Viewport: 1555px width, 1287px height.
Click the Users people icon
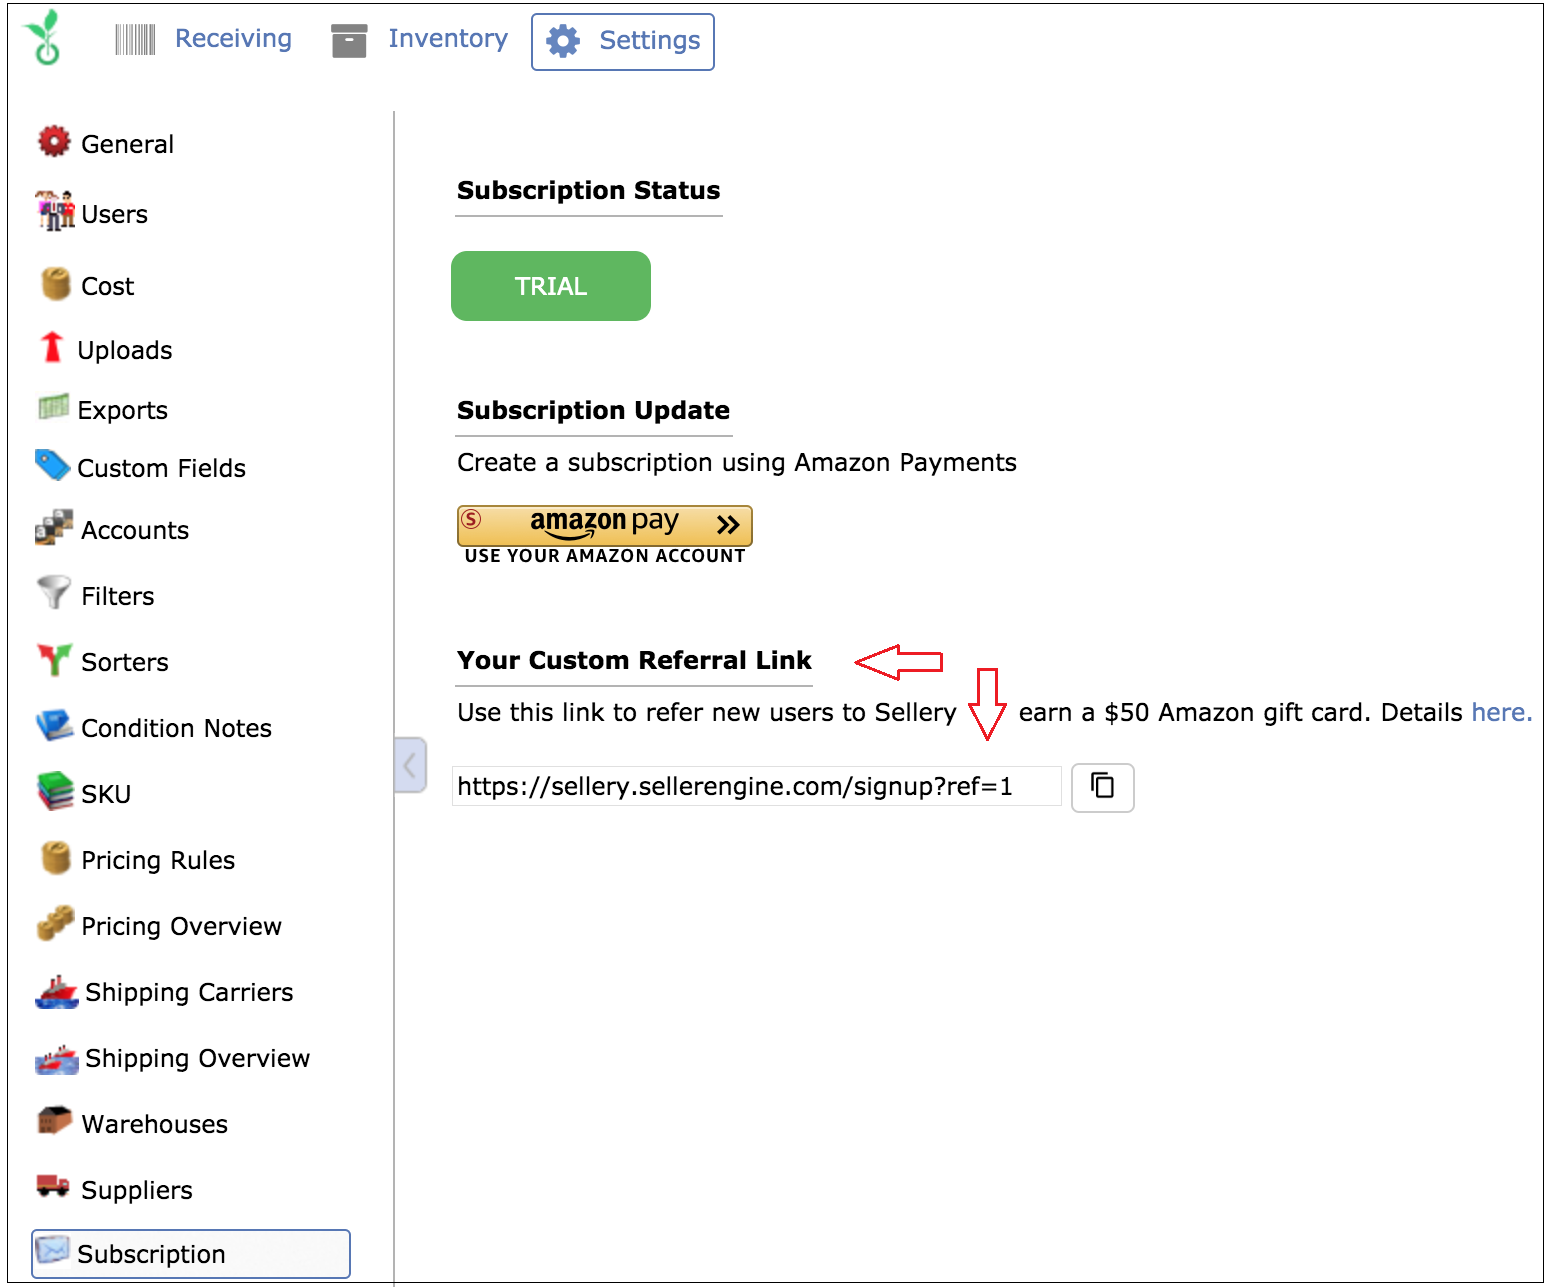pyautogui.click(x=55, y=210)
